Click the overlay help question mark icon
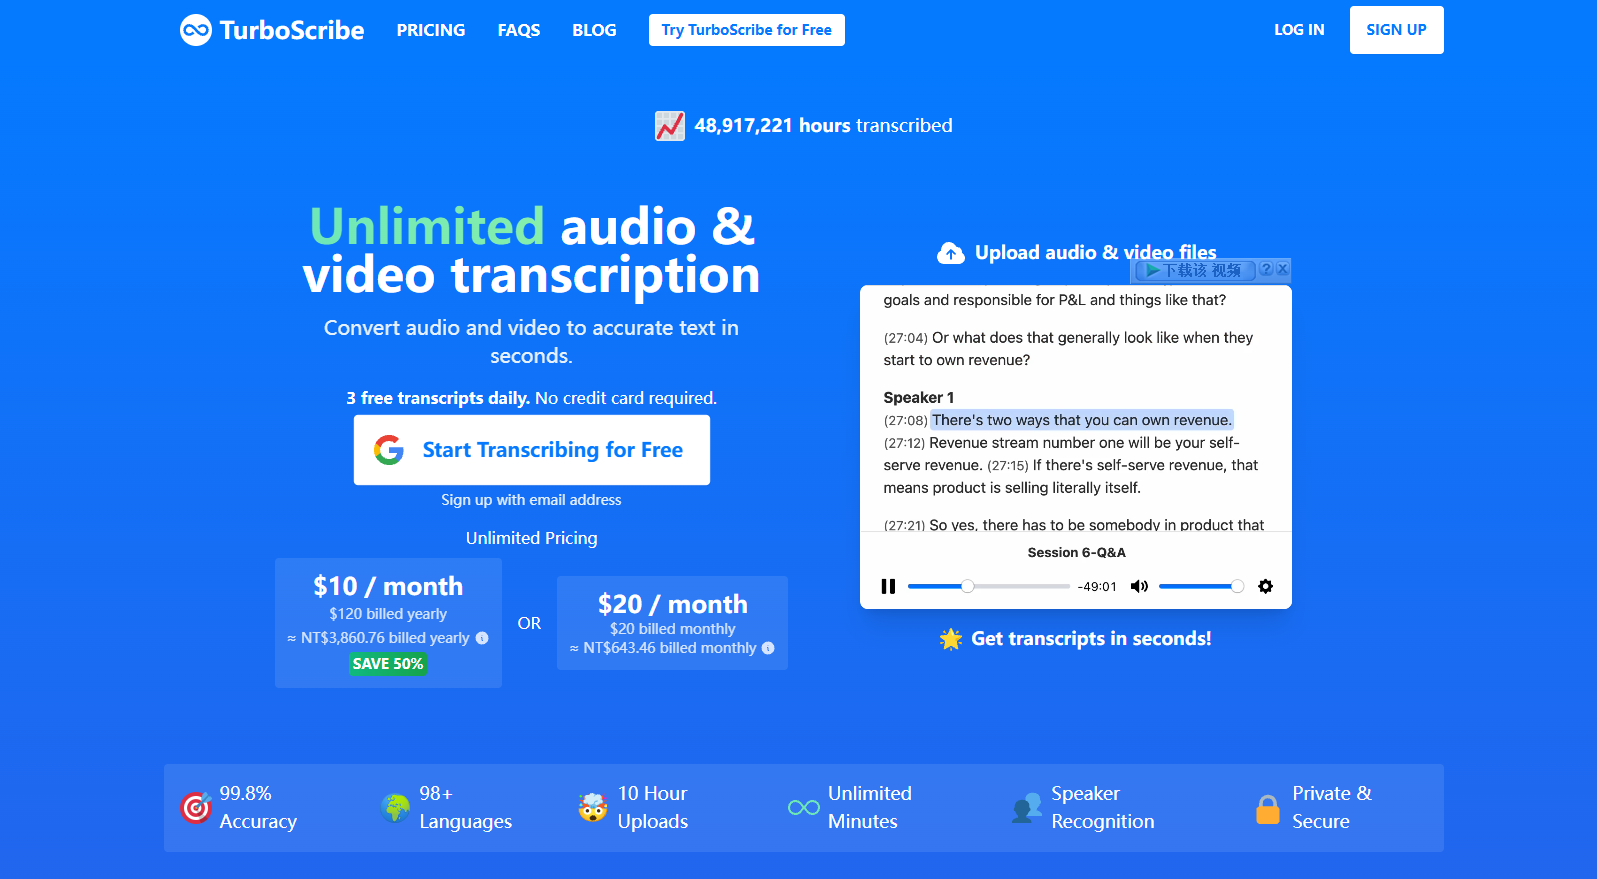Viewport: 1597px width, 879px height. (1266, 269)
